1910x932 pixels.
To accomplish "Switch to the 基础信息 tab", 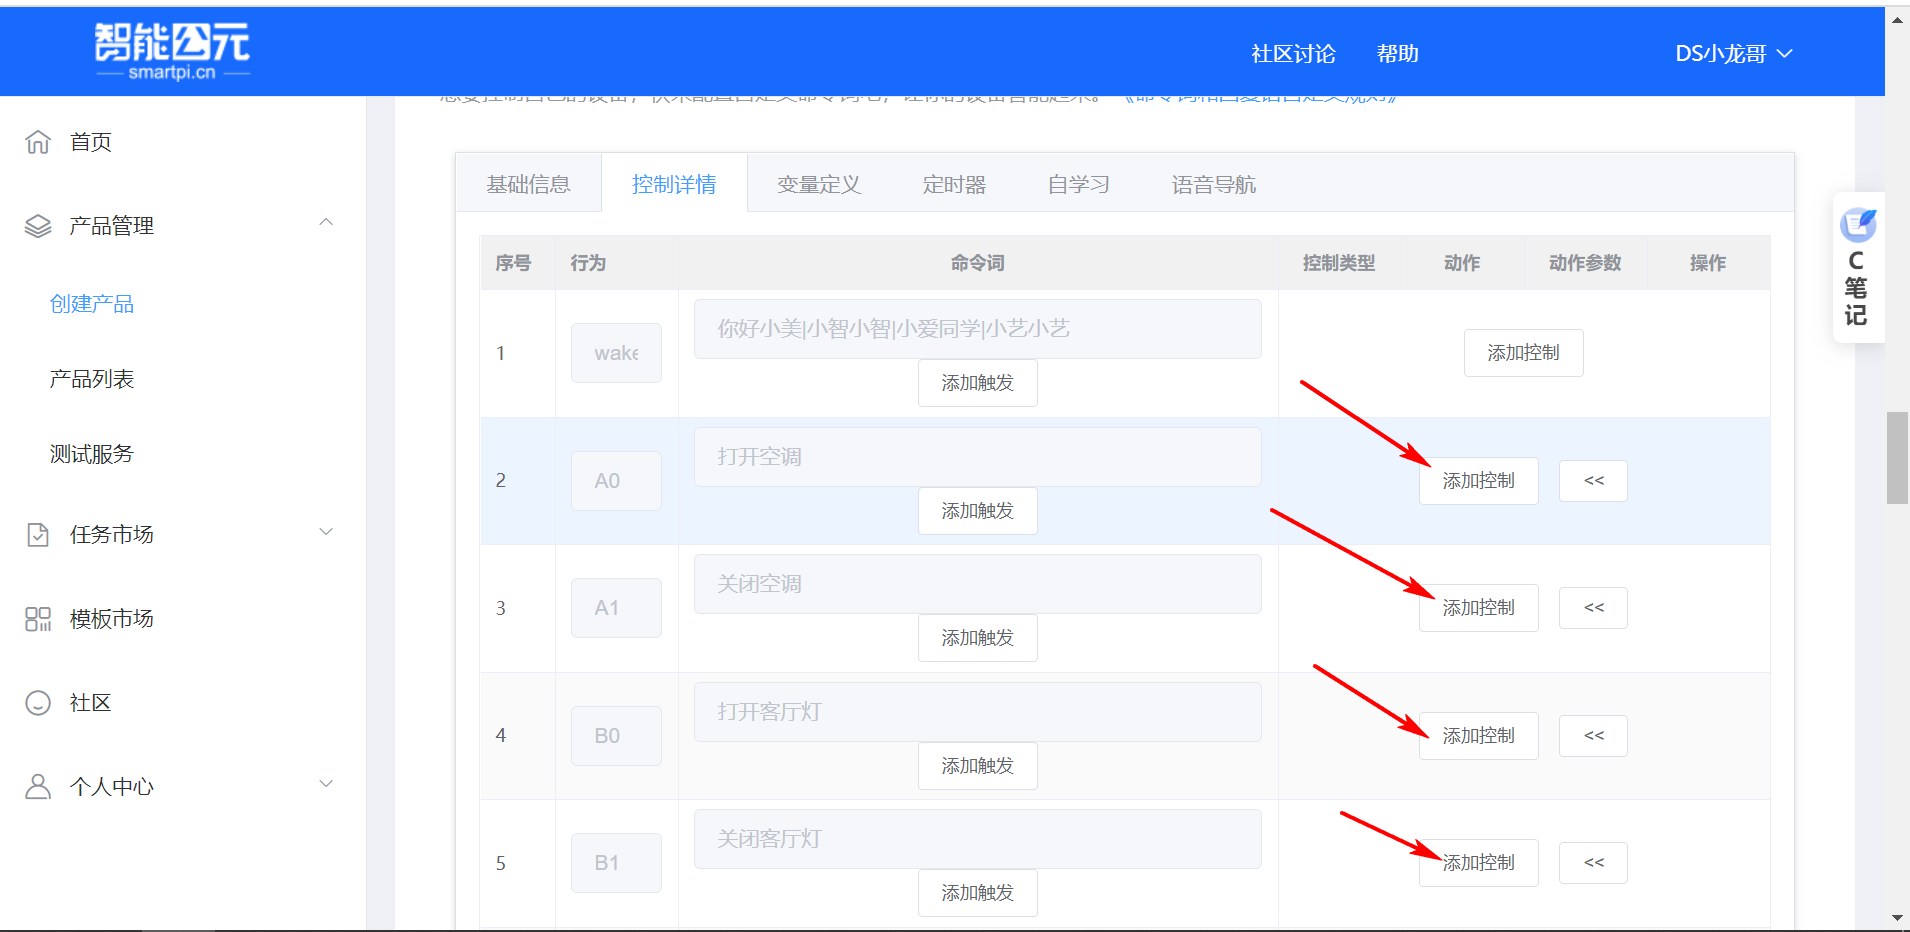I will (528, 184).
